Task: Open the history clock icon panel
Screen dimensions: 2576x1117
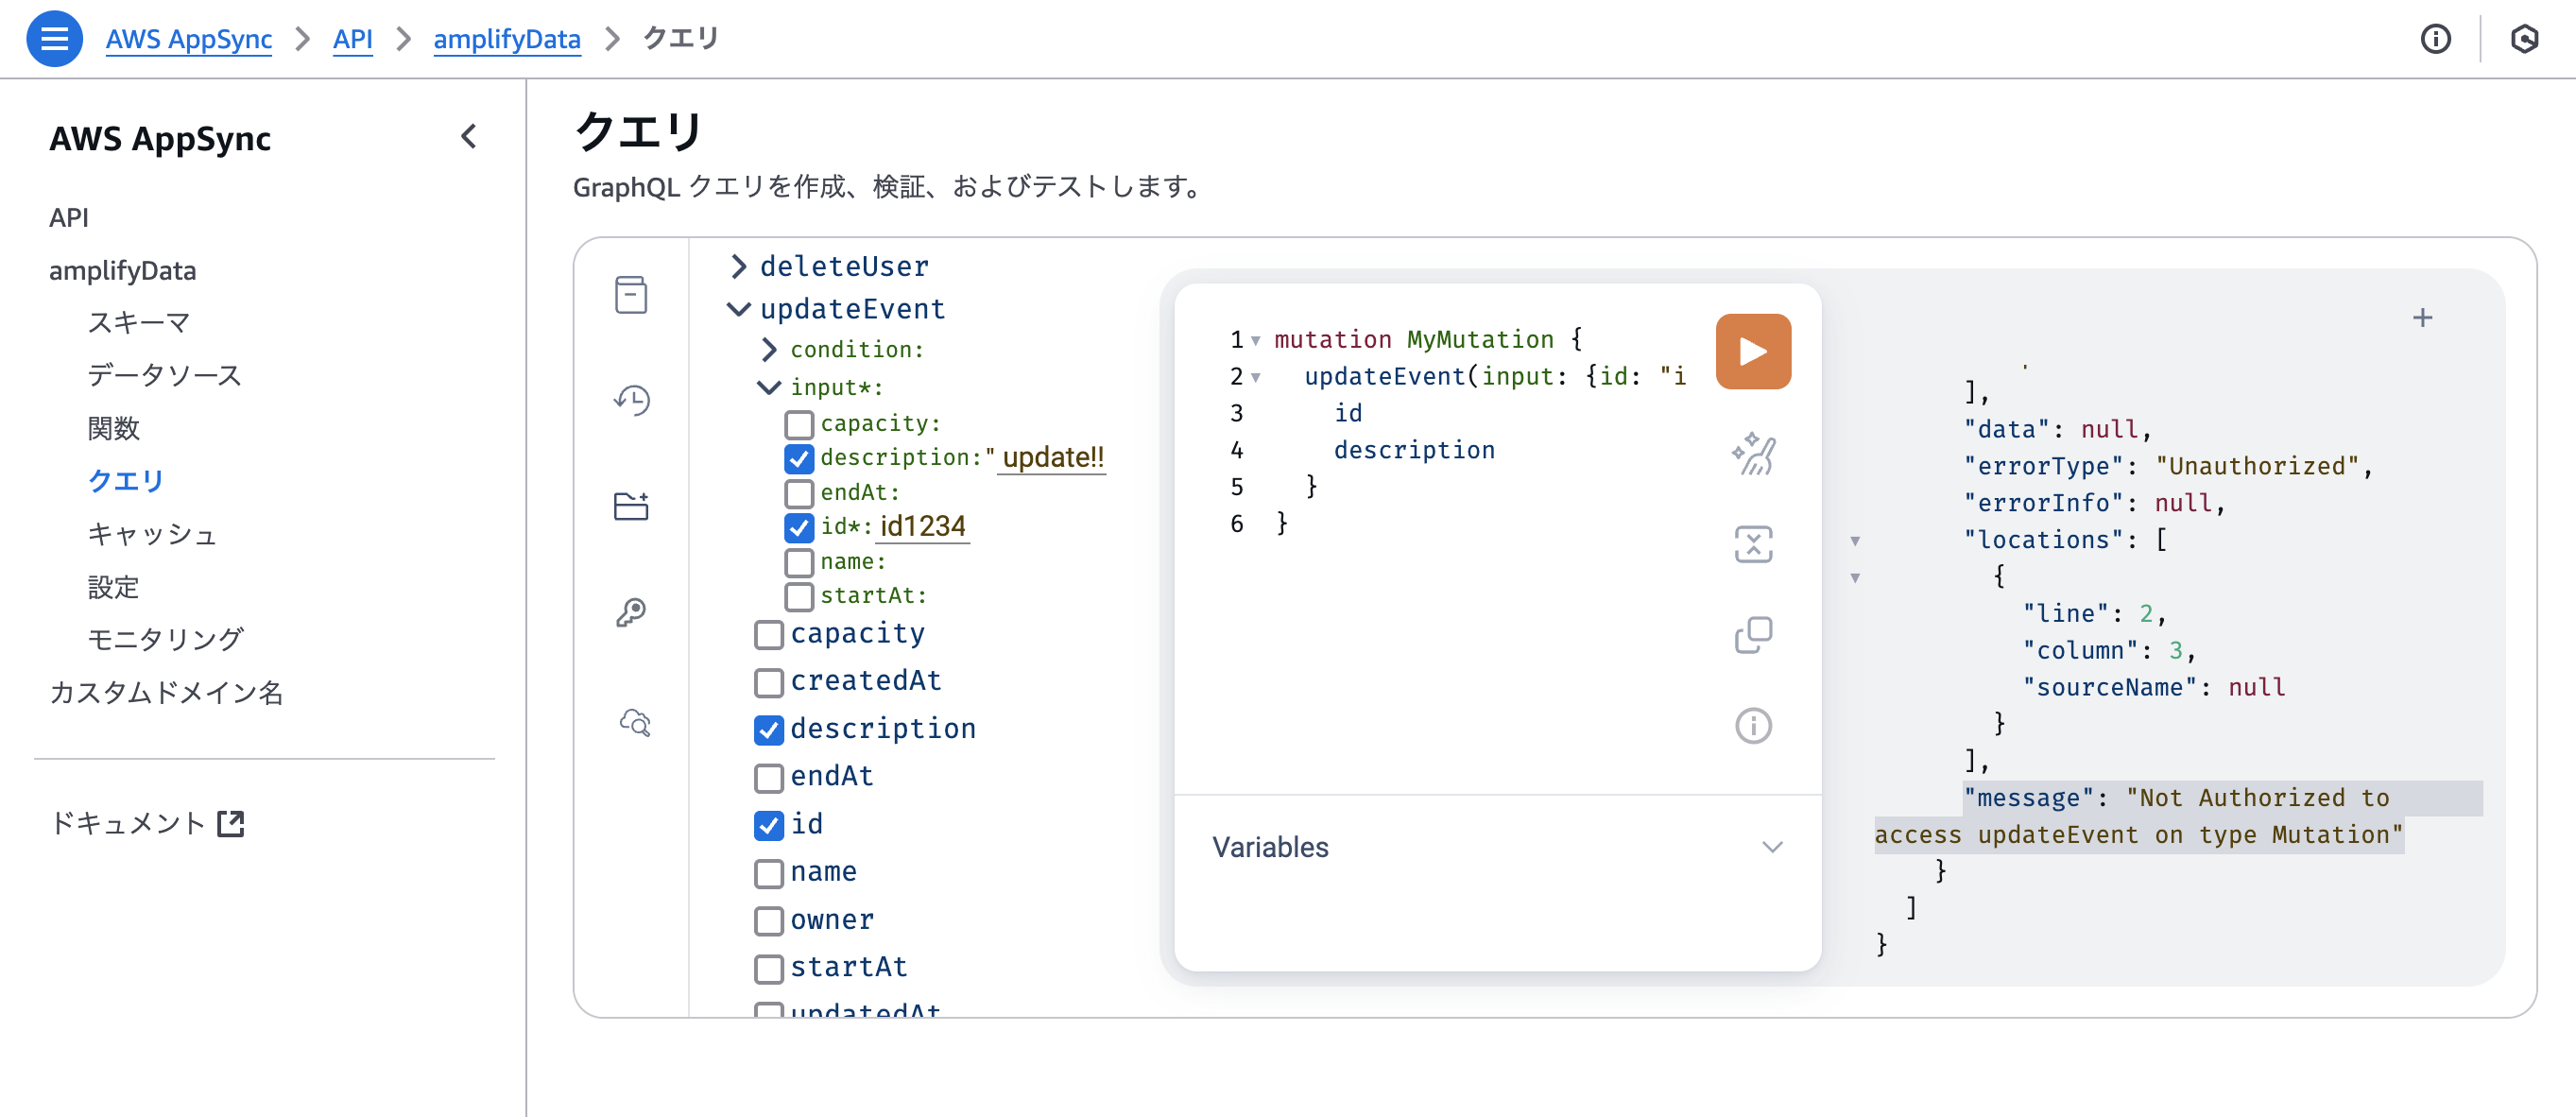Action: coord(631,401)
